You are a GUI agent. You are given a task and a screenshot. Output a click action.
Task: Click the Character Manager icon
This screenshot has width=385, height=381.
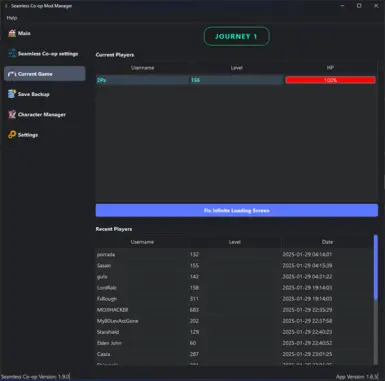coord(12,114)
